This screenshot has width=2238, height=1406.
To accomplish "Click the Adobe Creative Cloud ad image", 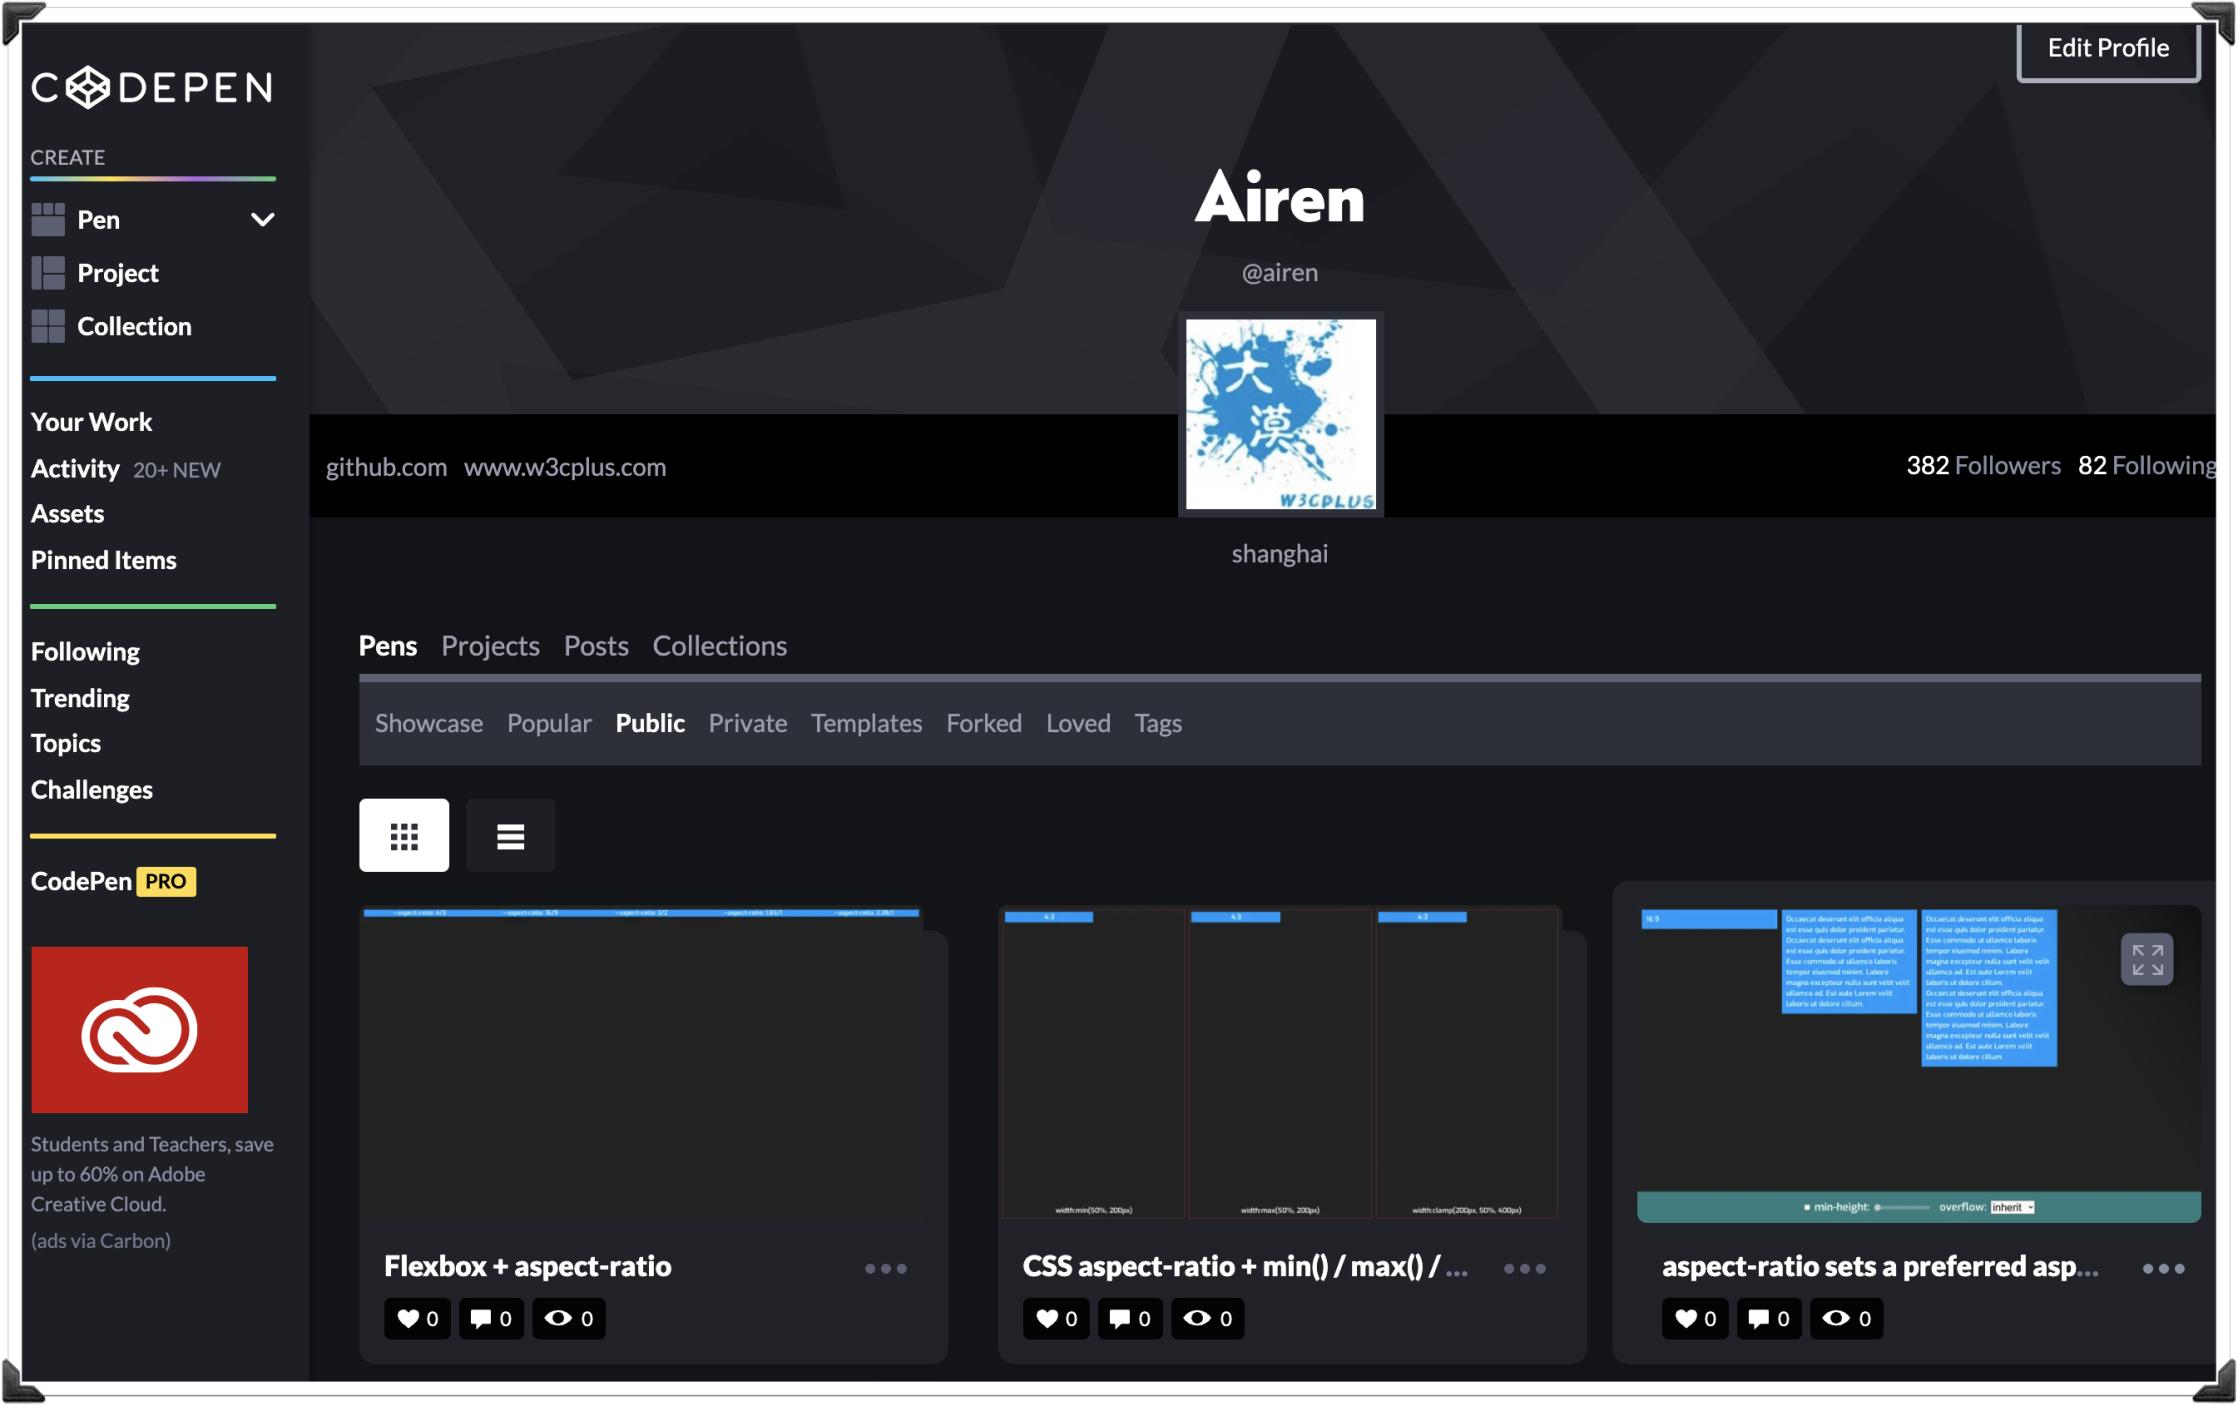I will 139,1030.
